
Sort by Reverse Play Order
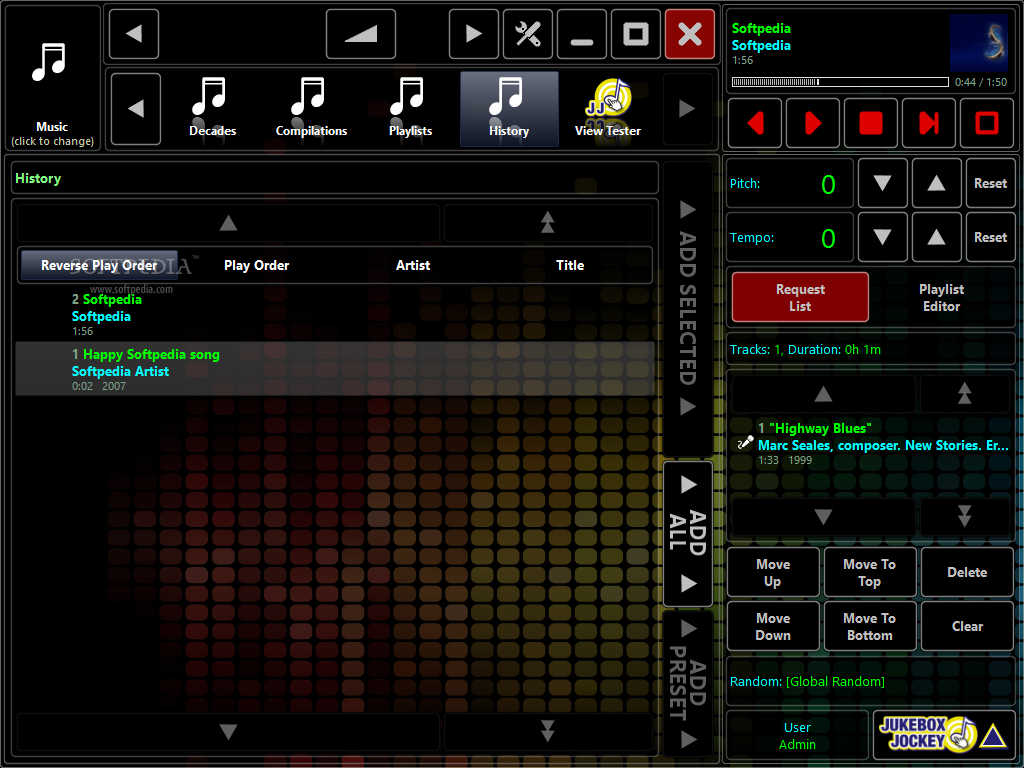tap(99, 265)
